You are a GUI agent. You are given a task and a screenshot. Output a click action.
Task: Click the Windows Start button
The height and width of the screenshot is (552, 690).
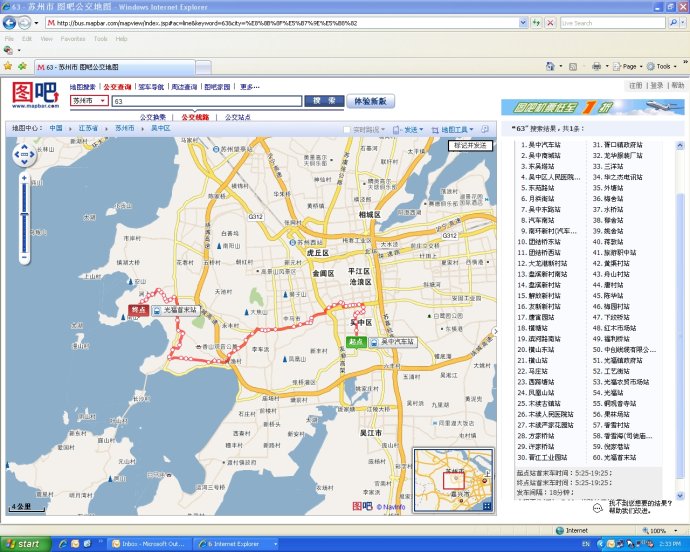24,544
